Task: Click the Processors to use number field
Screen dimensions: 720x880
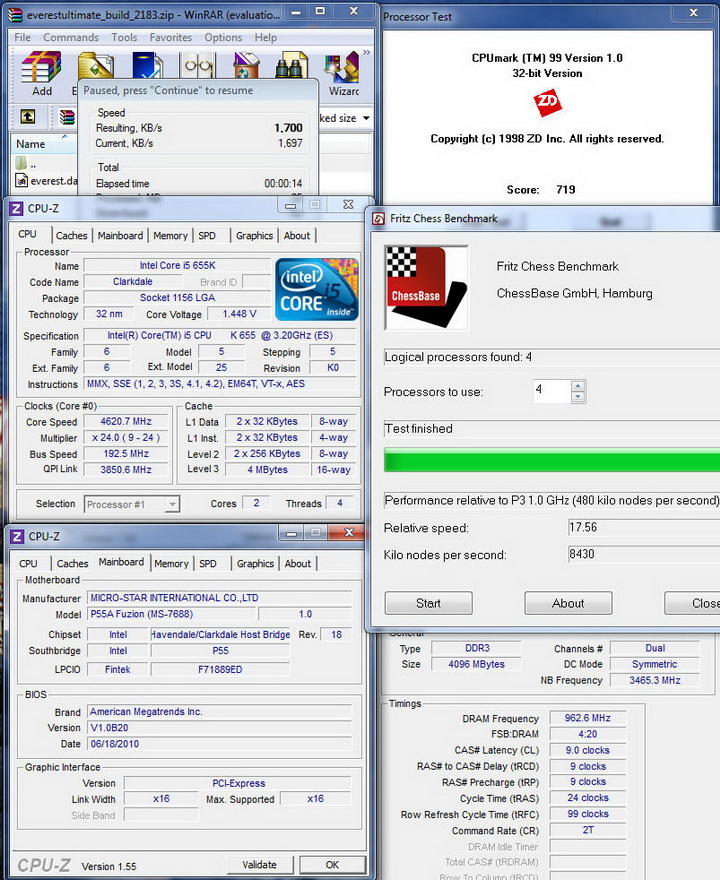Action: point(551,391)
